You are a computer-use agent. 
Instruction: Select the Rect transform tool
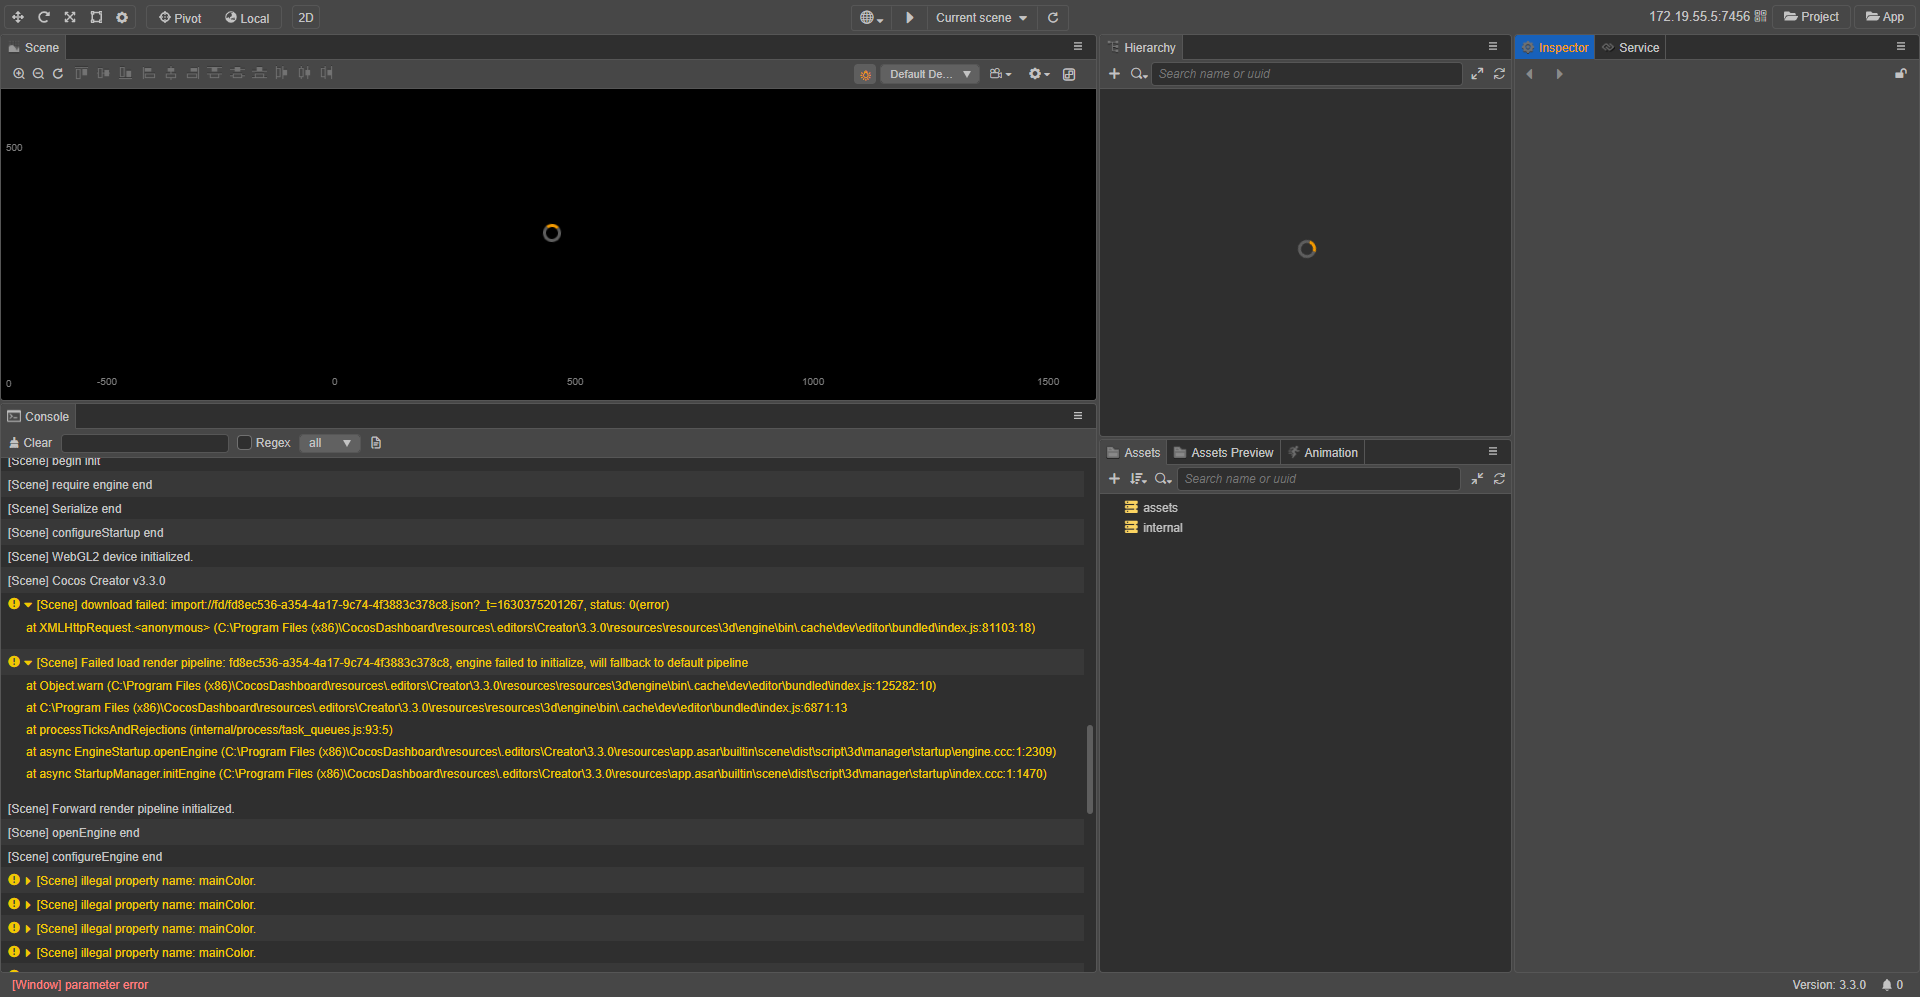[x=96, y=17]
